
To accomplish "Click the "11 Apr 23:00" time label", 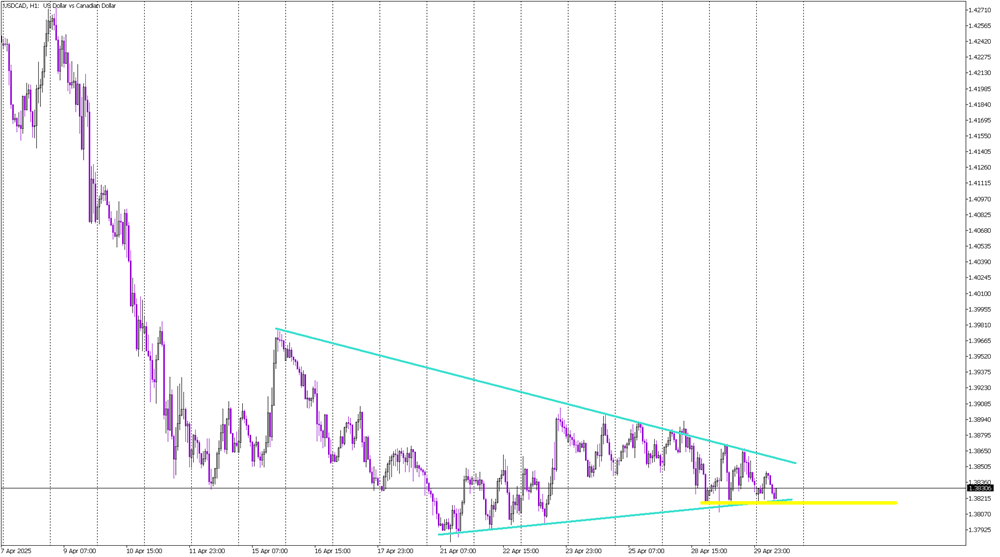I will point(207,551).
